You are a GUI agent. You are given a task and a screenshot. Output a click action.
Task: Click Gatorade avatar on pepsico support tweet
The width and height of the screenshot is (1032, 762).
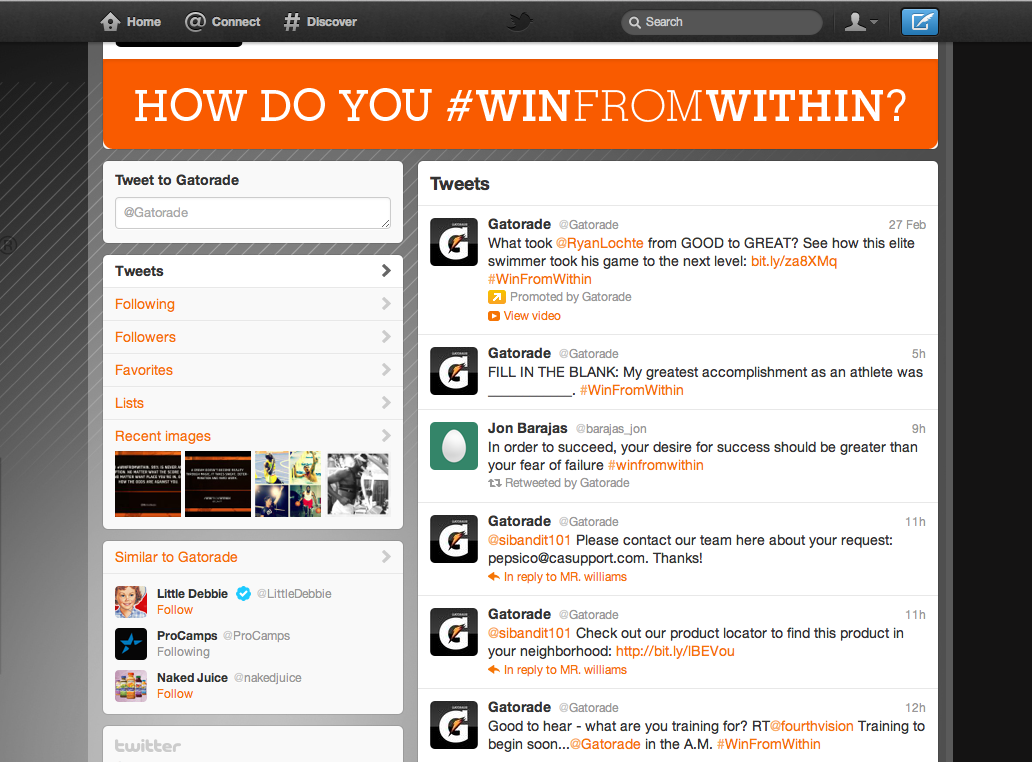(453, 539)
